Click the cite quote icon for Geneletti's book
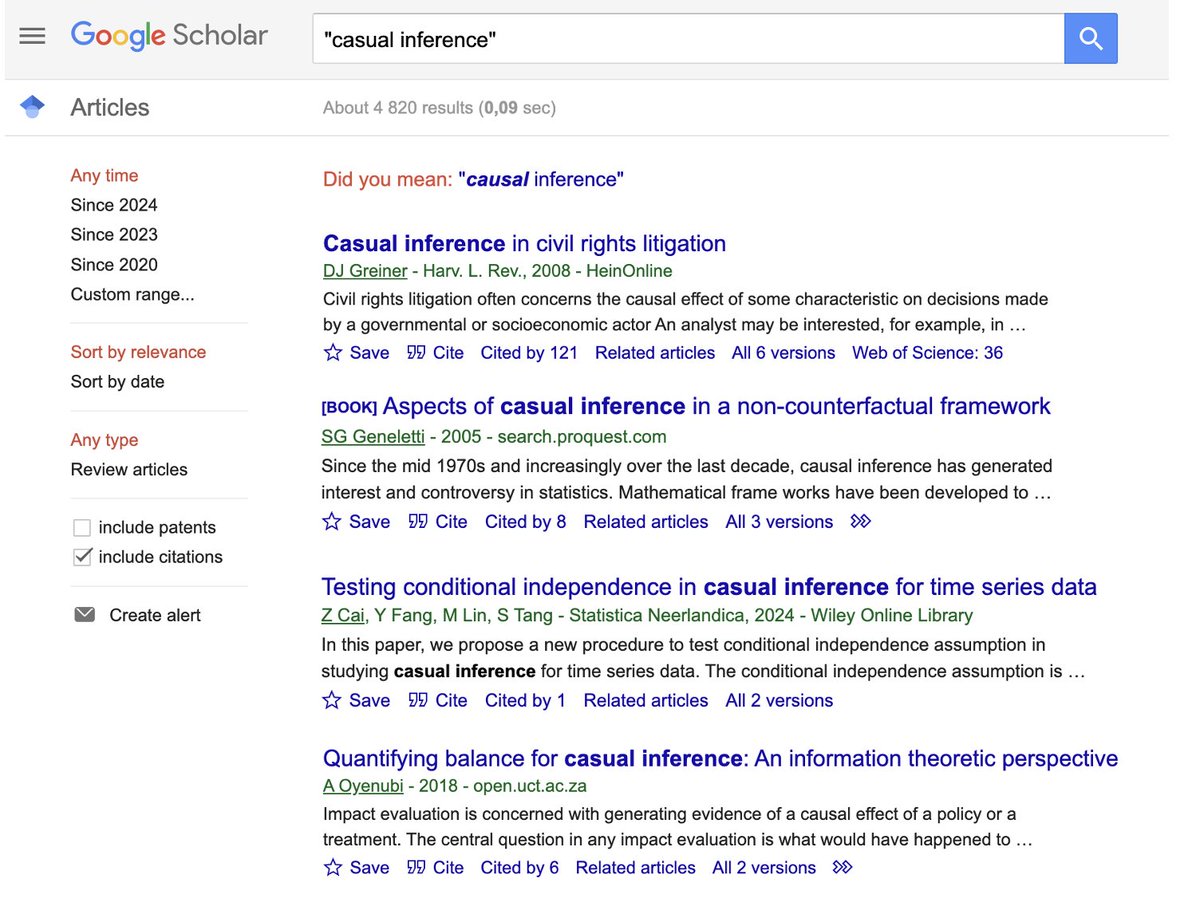Viewport: 1200px width, 906px height. 417,522
